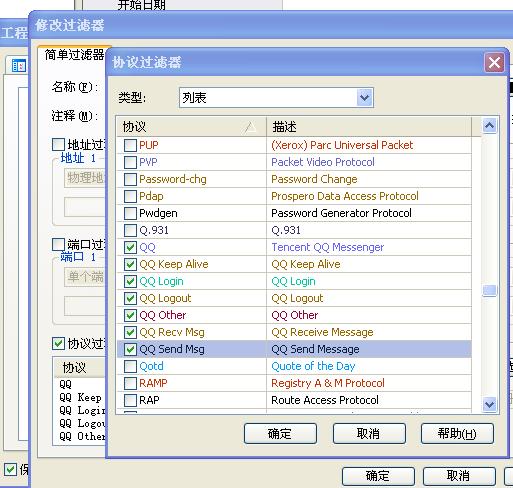Uncheck the QQ Keep Alive checkbox
Image resolution: width=513 pixels, height=488 pixels.
(130, 264)
